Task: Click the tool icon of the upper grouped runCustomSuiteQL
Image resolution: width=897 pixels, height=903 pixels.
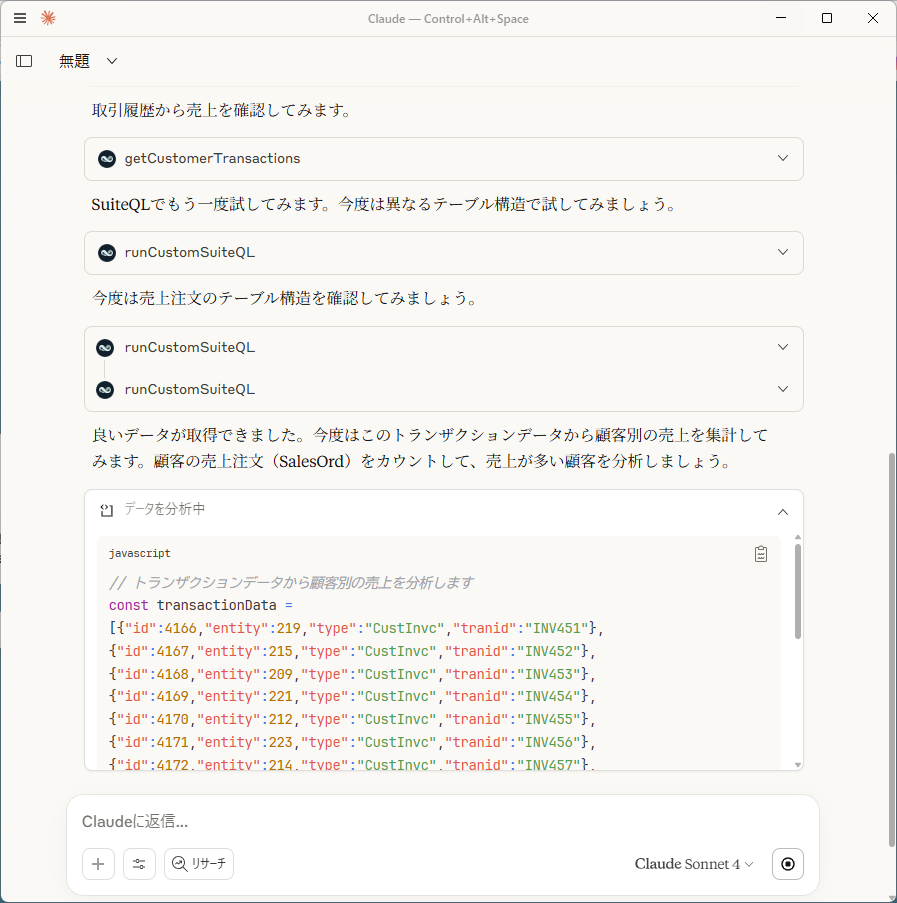Action: [x=105, y=348]
